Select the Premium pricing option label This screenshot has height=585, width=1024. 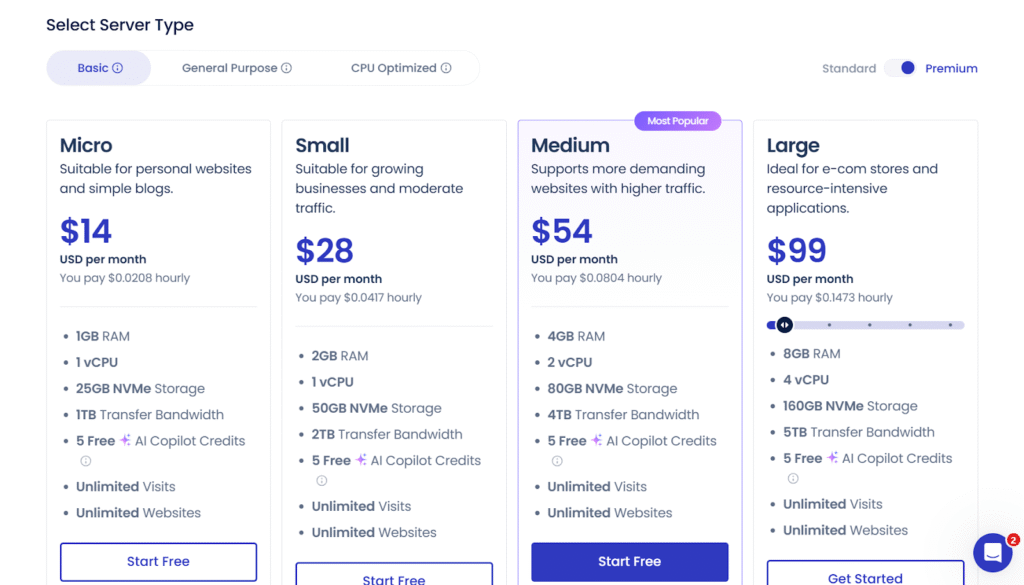pos(951,69)
